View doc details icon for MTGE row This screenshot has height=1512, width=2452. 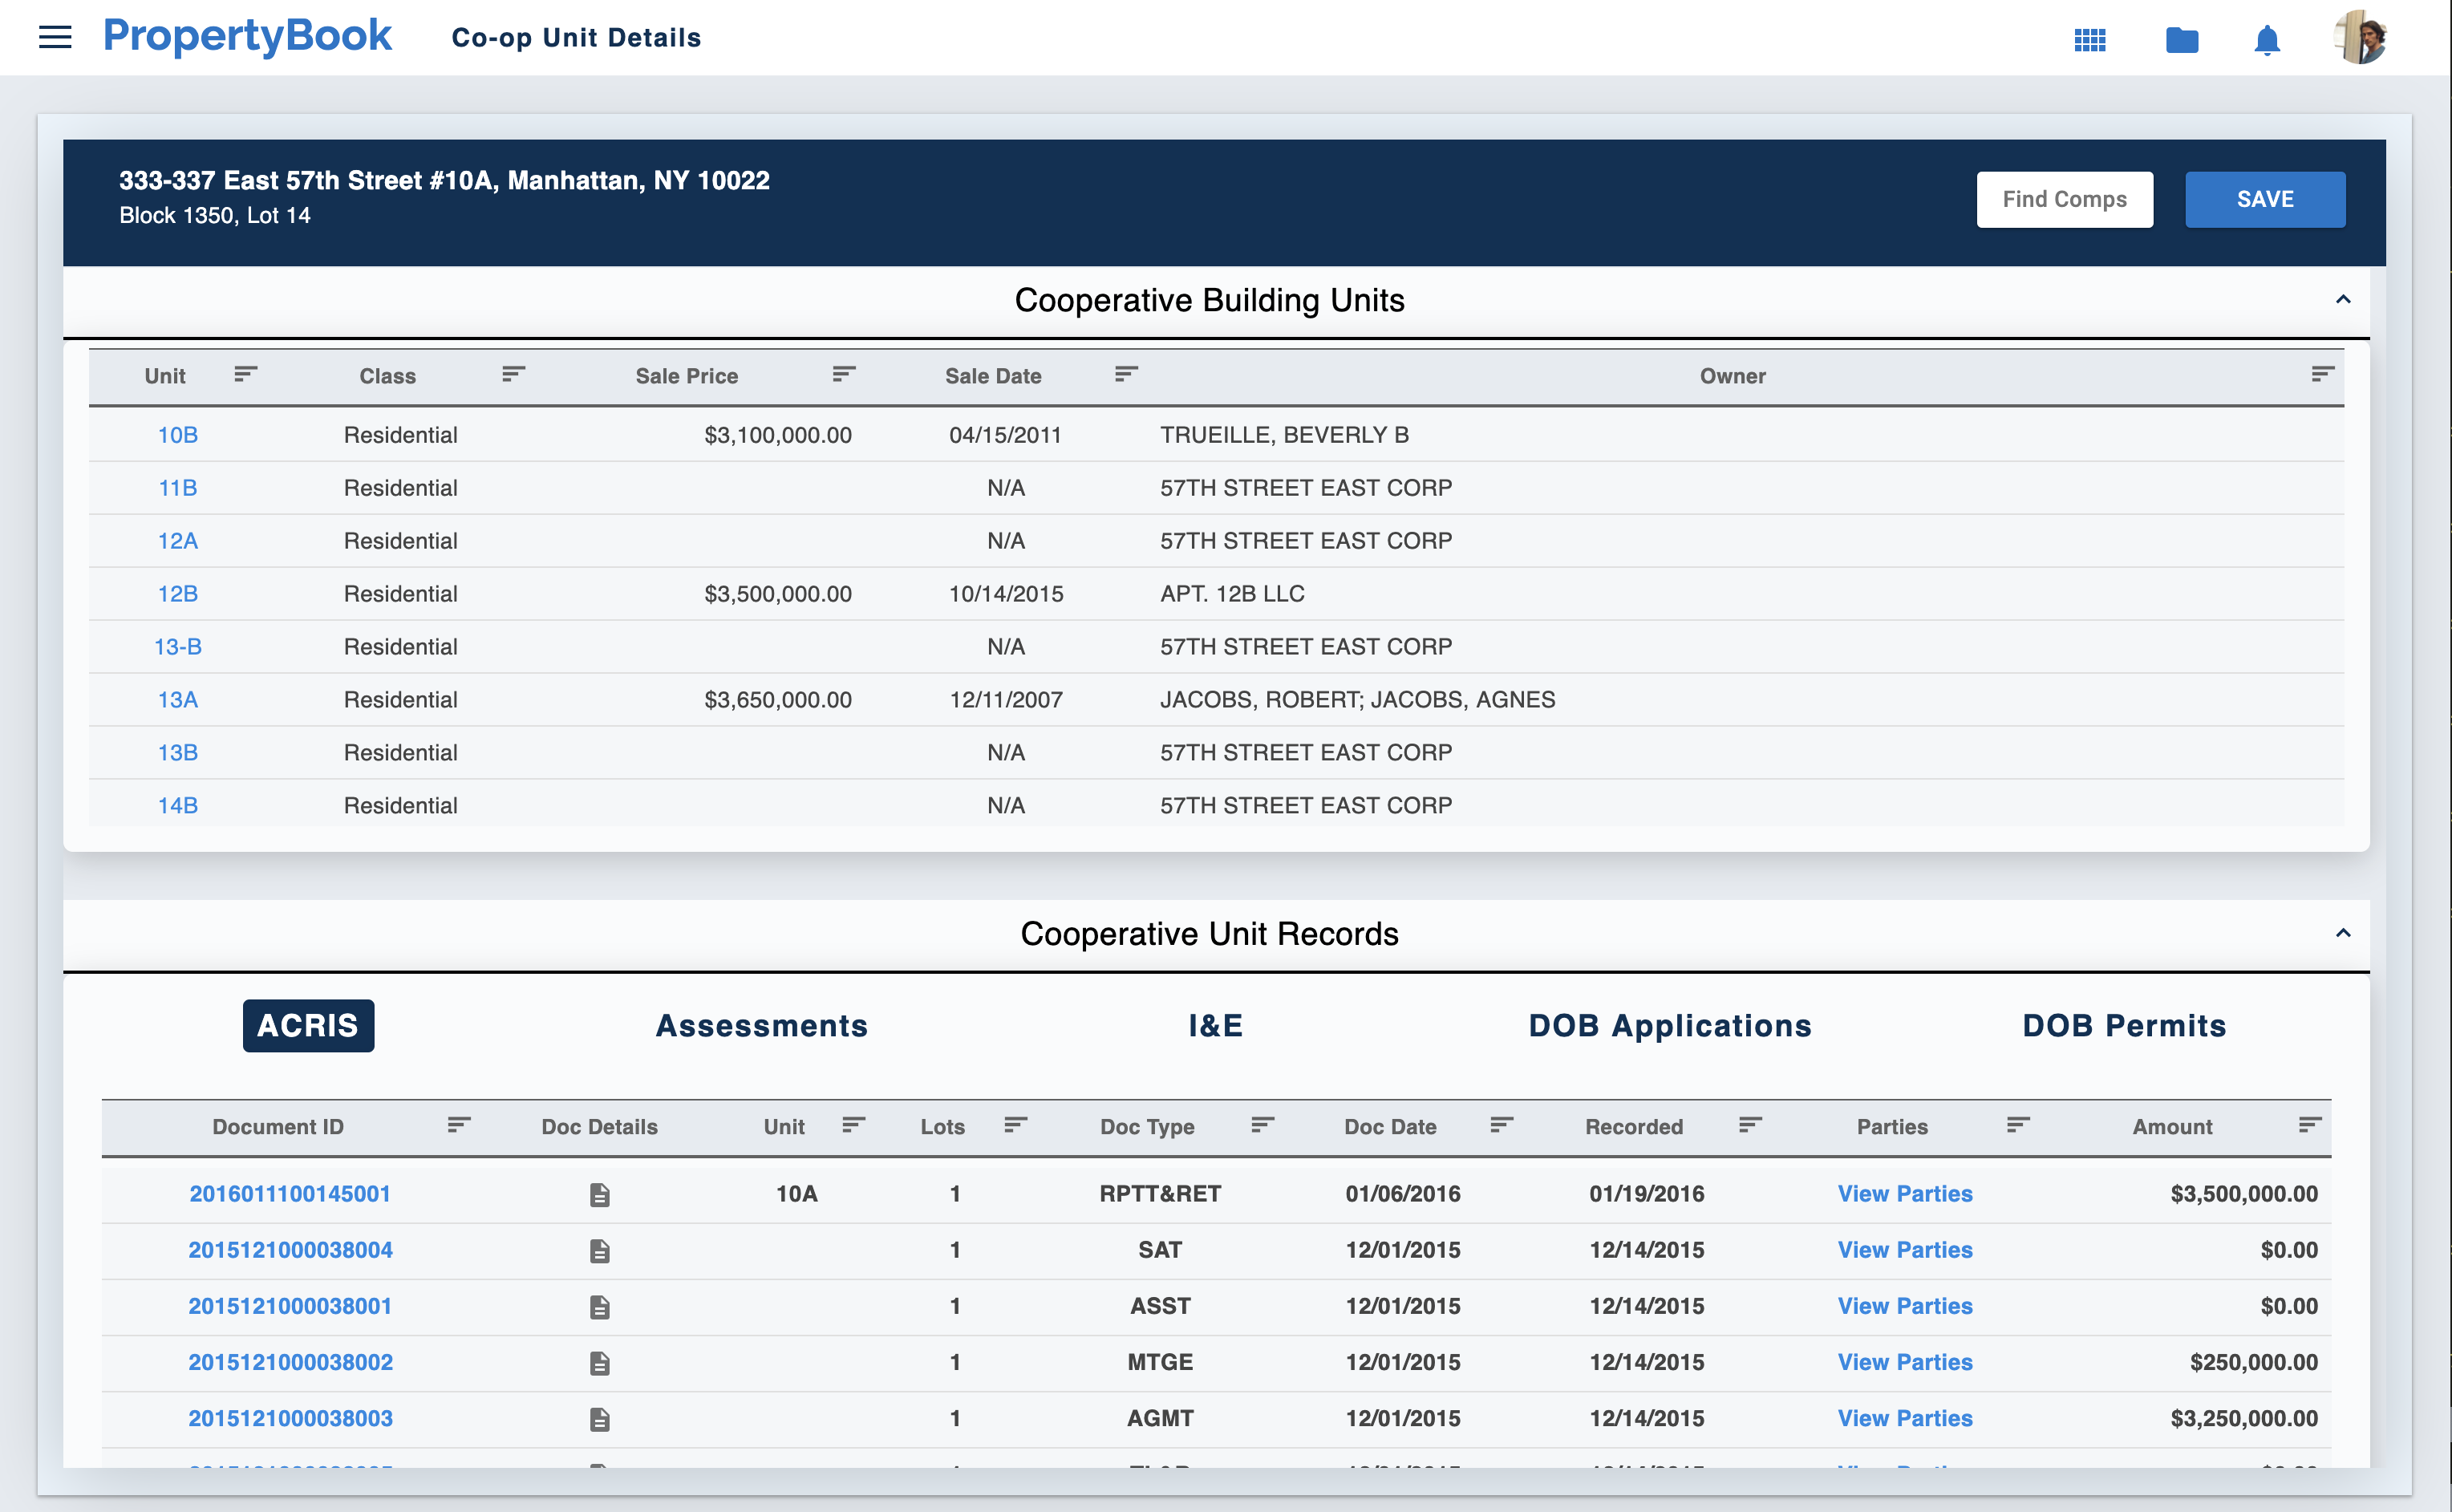coord(599,1363)
